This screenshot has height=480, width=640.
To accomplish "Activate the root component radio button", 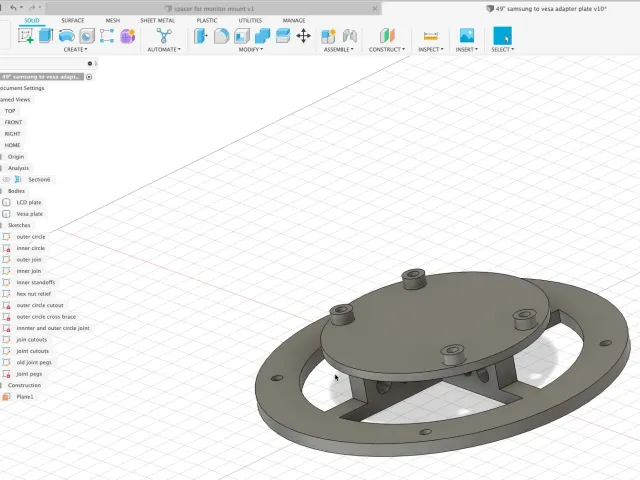I will coord(89,77).
